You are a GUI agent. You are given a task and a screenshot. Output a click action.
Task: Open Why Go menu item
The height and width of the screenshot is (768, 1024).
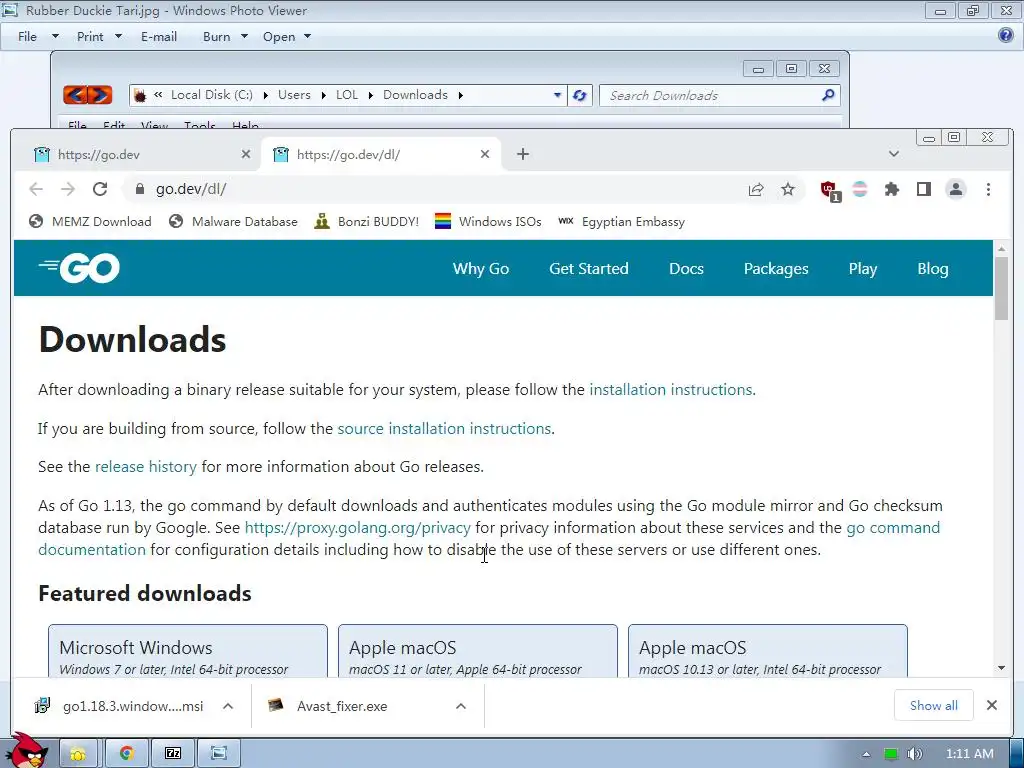(x=481, y=268)
